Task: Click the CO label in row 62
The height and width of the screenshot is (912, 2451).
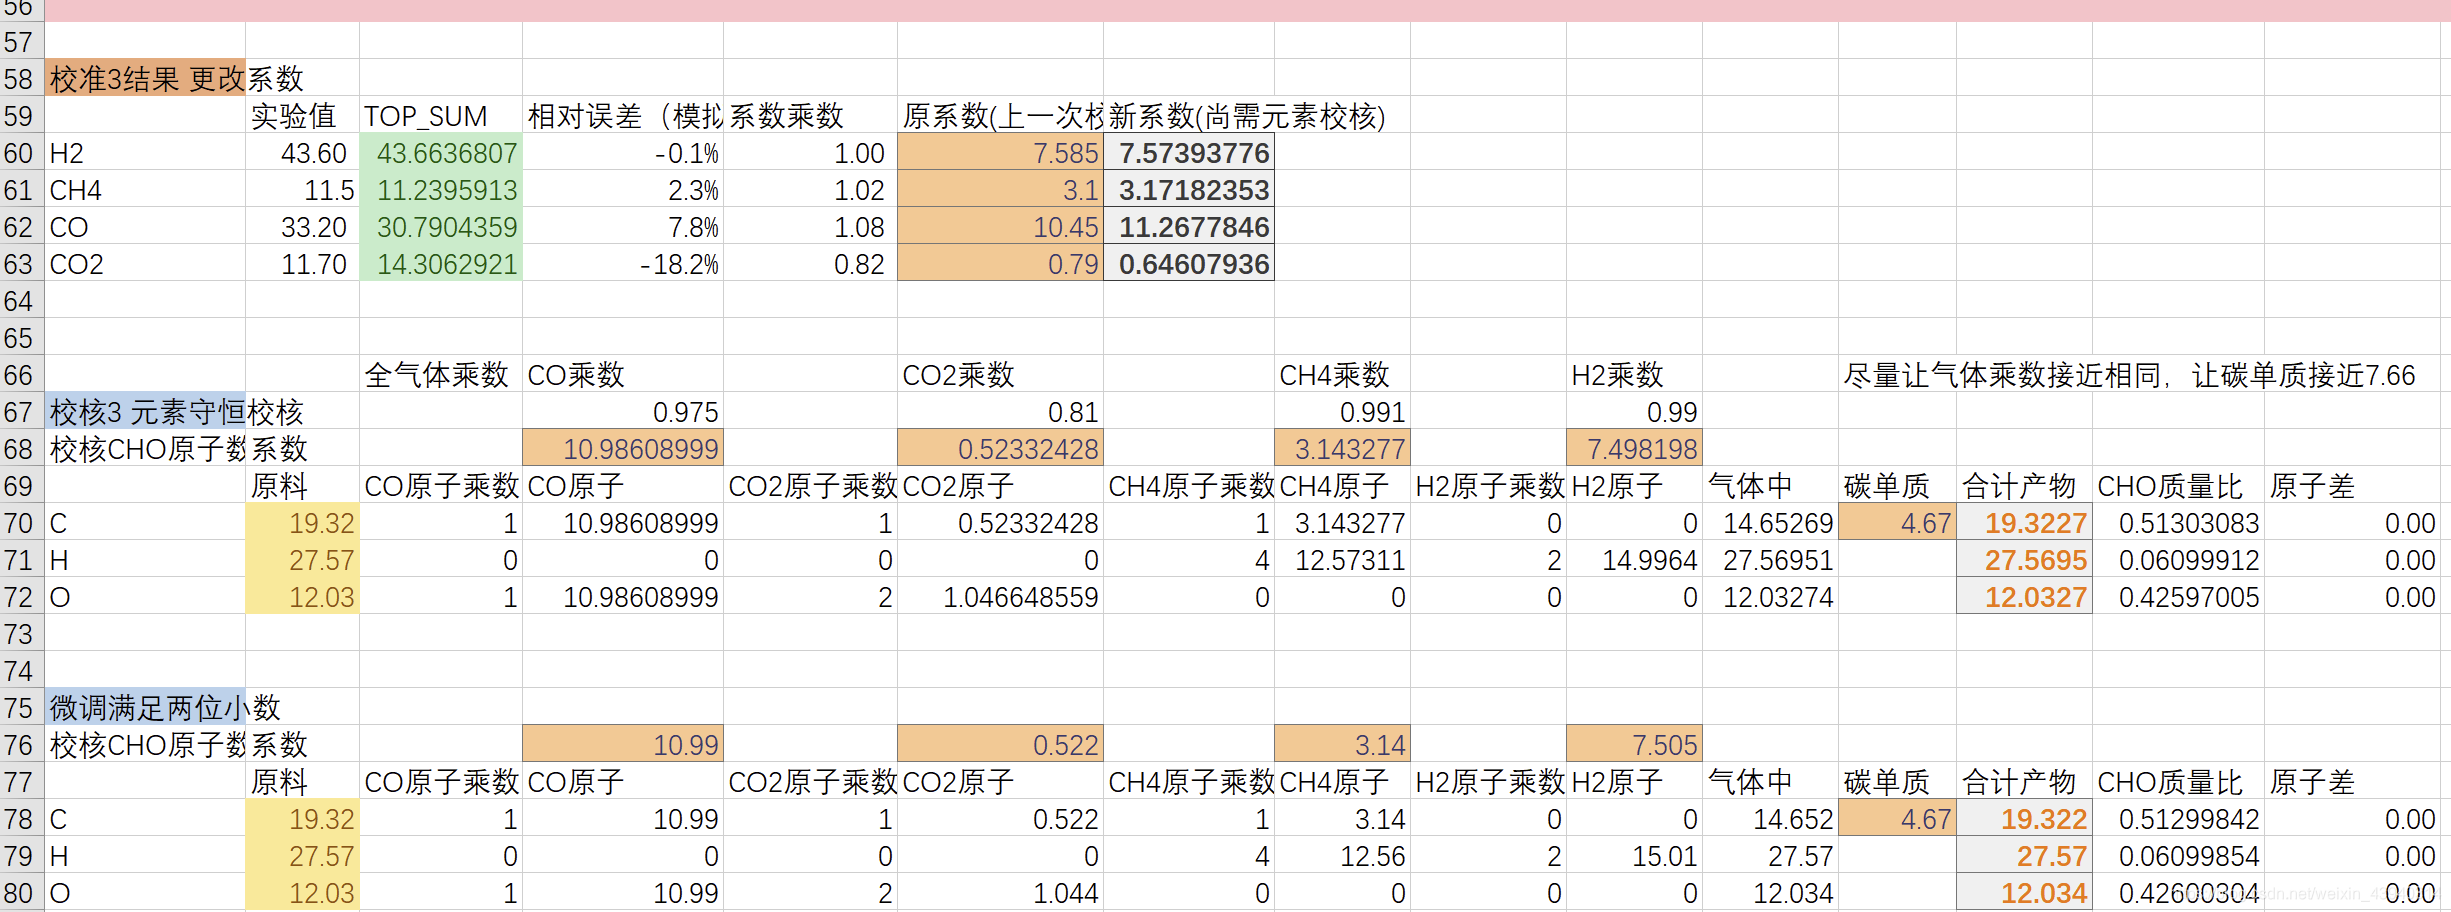Action: click(145, 226)
